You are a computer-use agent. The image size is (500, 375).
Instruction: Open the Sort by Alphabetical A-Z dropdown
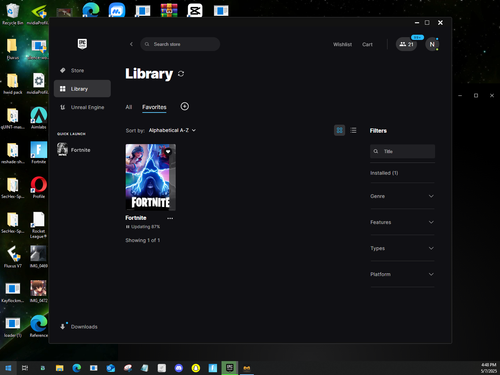point(172,130)
